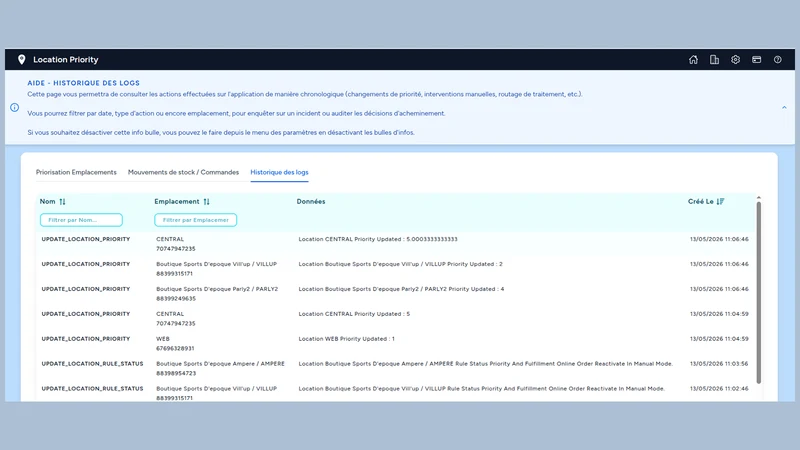Viewport: 800px width, 450px height.
Task: Open the settings gear icon
Action: pos(735,60)
